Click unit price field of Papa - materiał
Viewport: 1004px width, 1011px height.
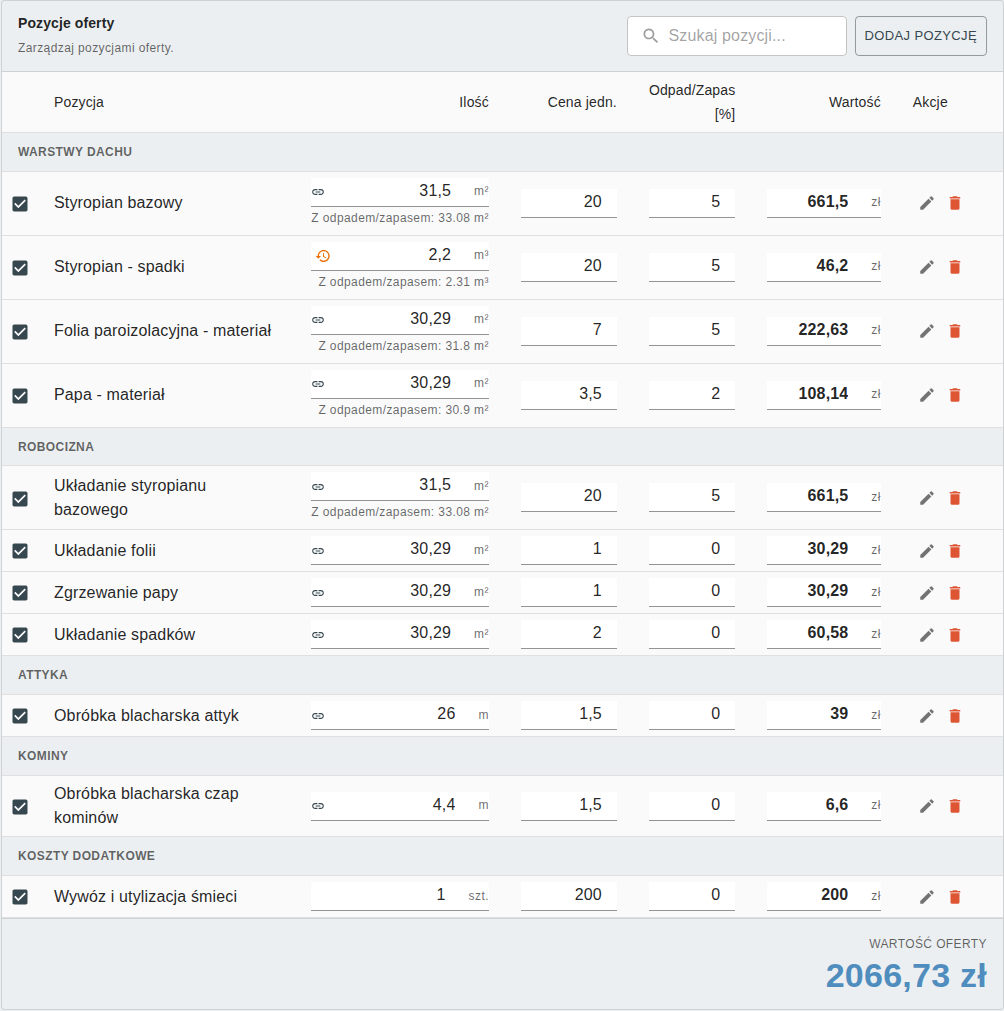[569, 394]
